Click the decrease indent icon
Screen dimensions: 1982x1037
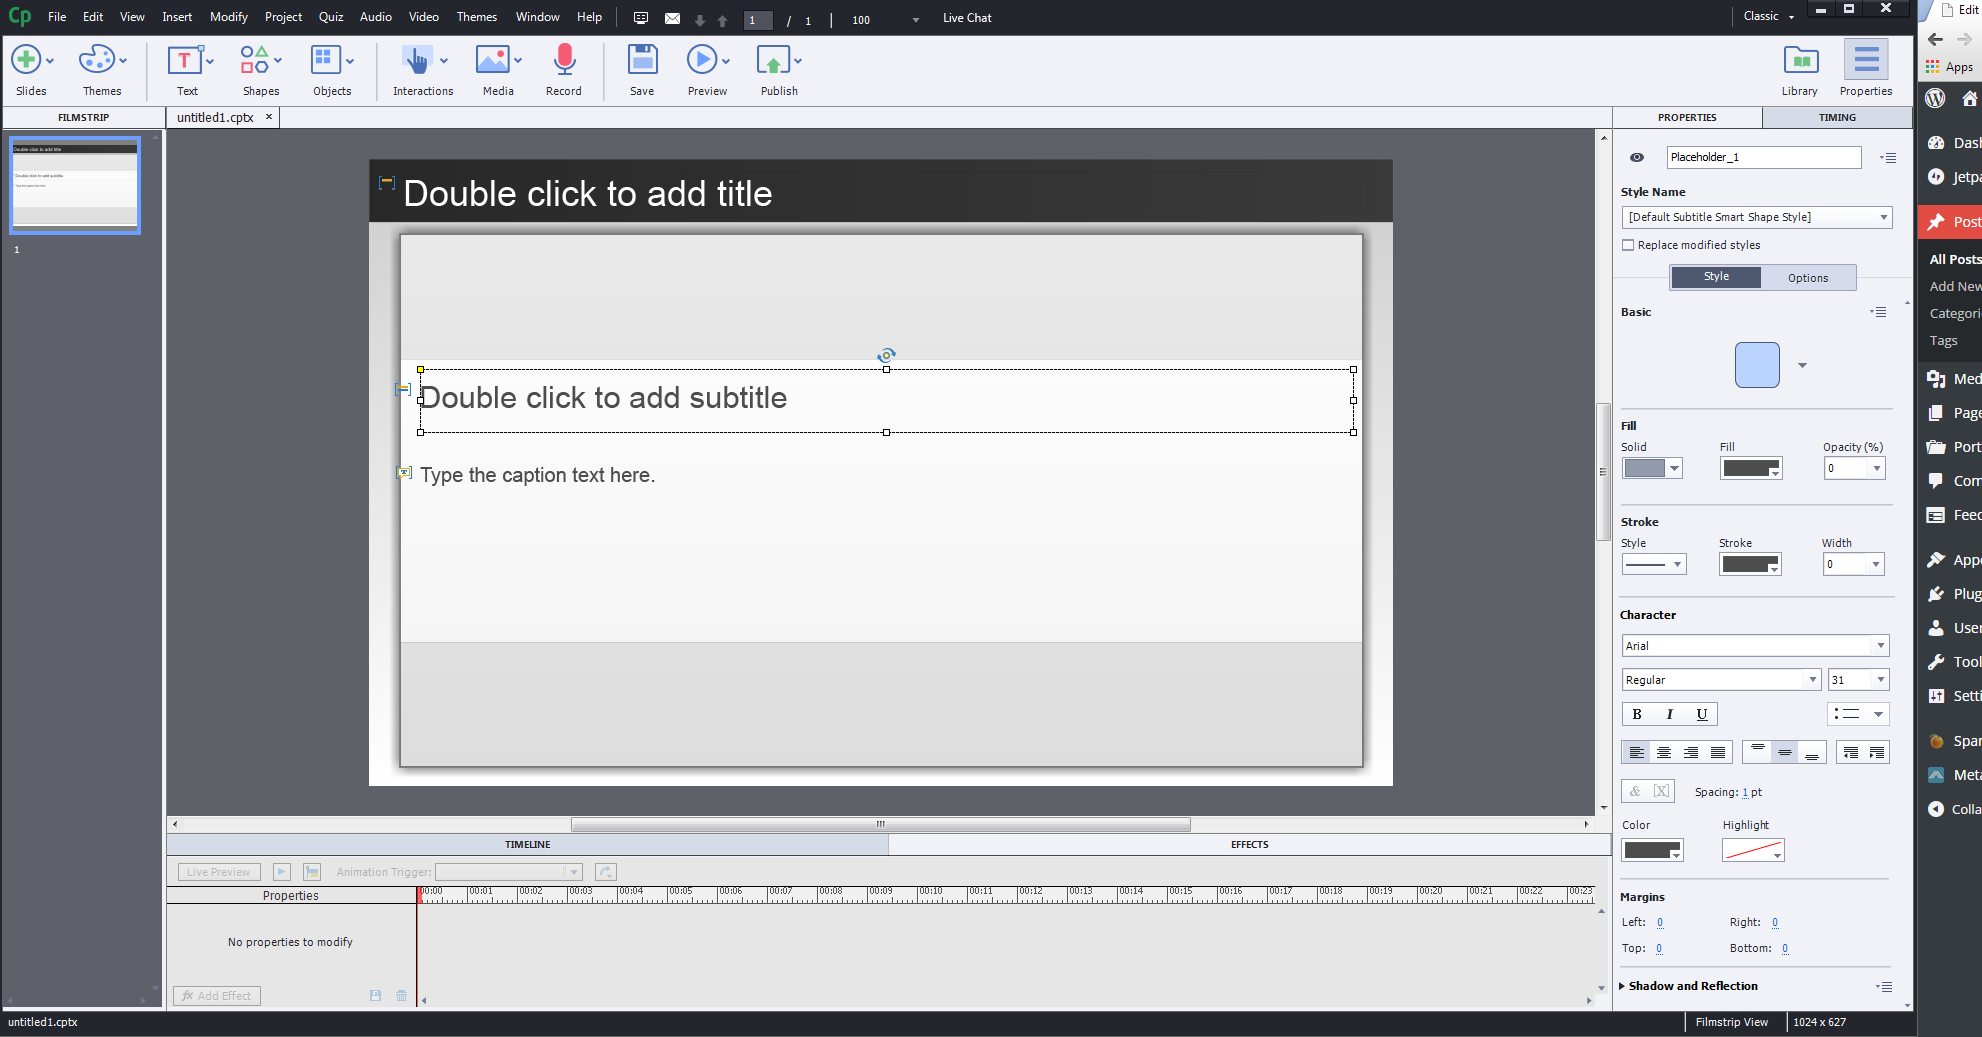coord(1850,752)
